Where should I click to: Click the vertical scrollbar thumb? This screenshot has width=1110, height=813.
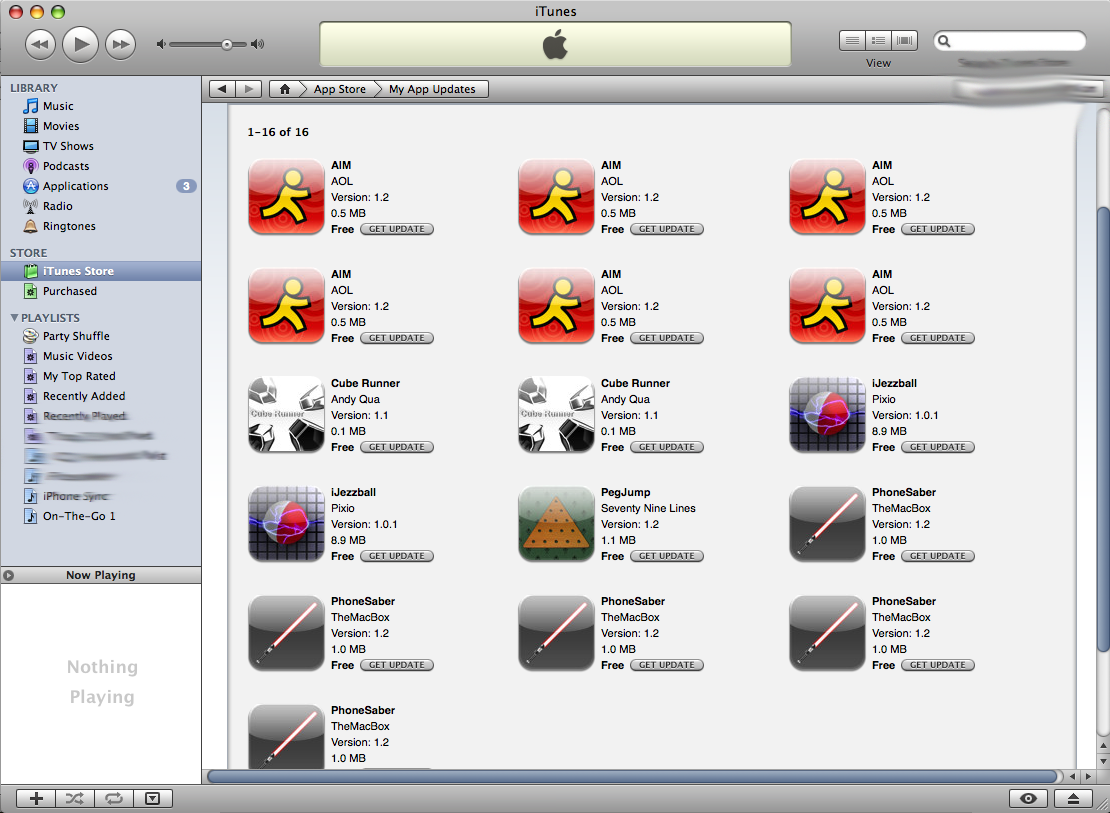click(1103, 429)
